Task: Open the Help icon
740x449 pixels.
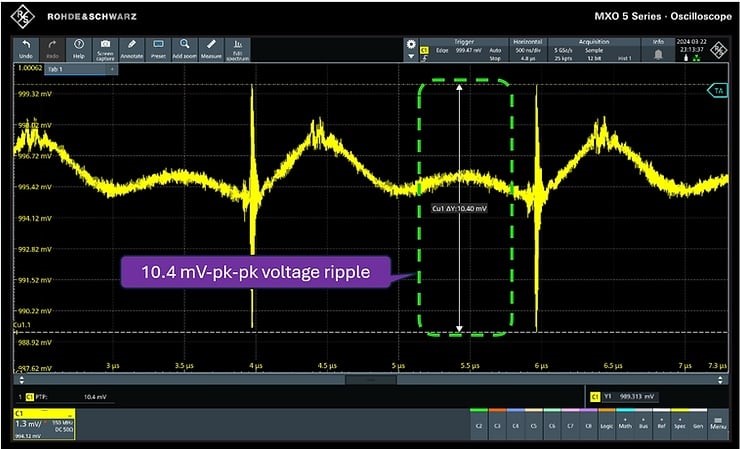Action: tap(79, 50)
